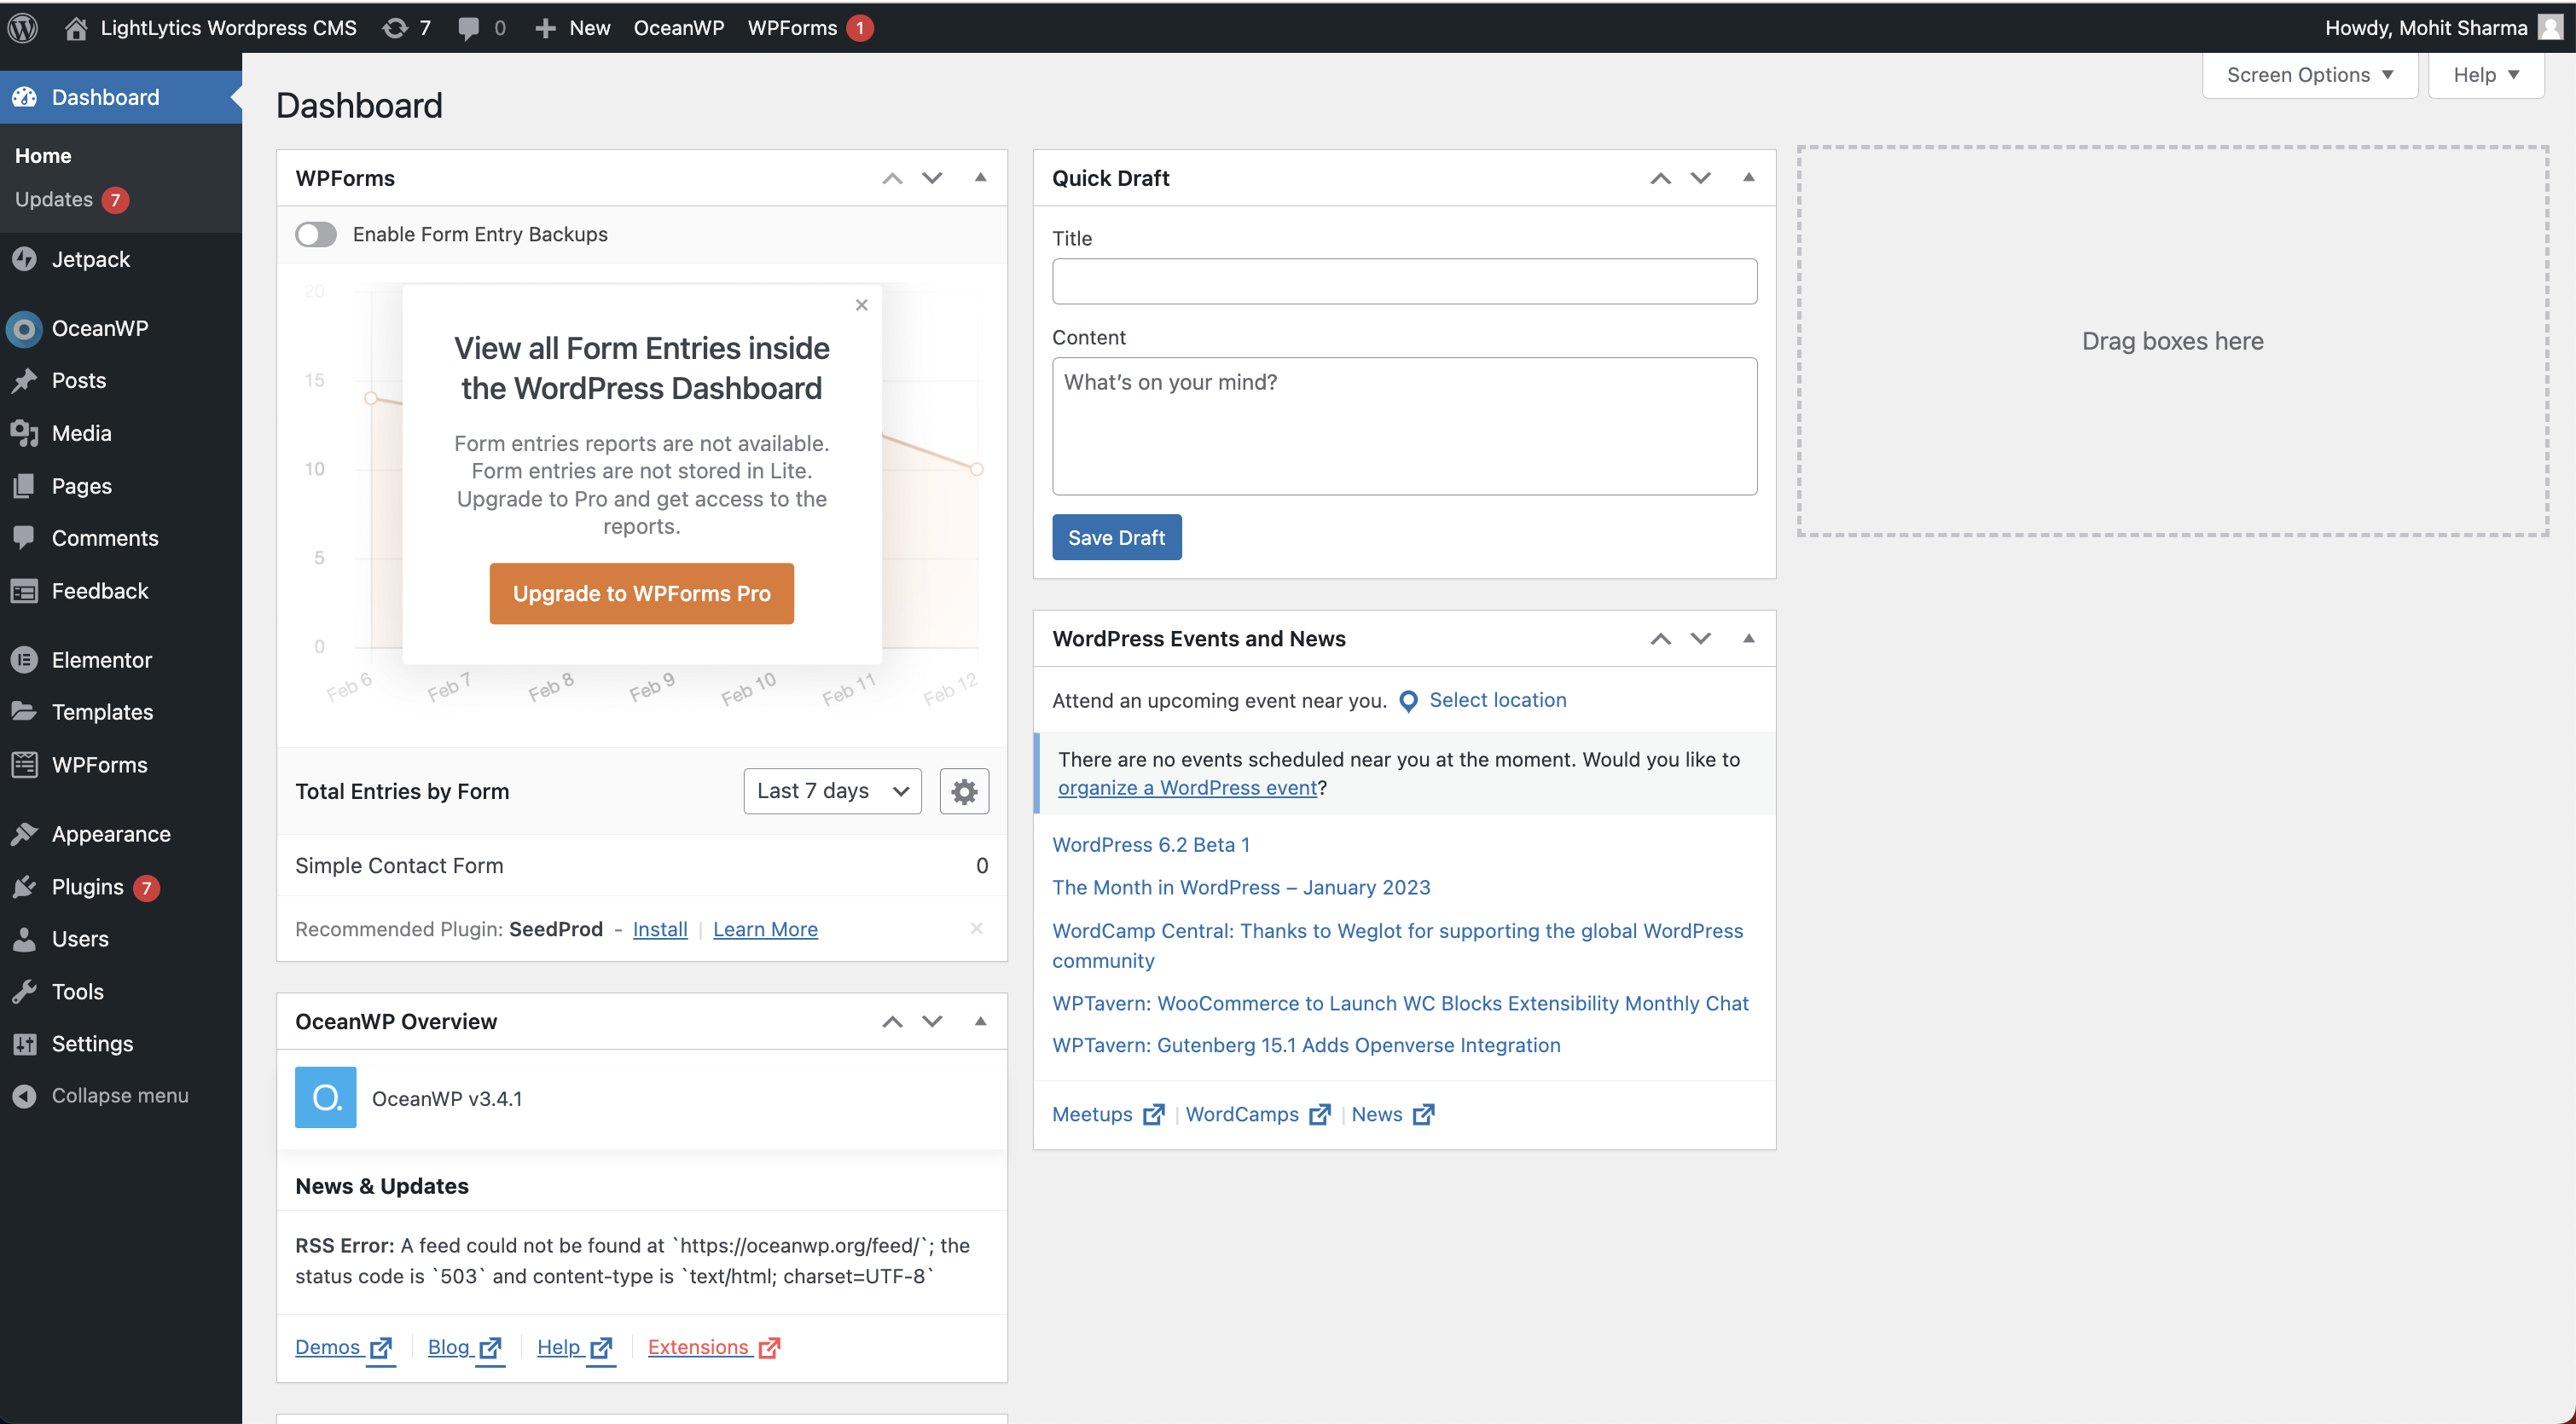The width and height of the screenshot is (2576, 1424).
Task: Open the Plugins menu item
Action: (88, 886)
